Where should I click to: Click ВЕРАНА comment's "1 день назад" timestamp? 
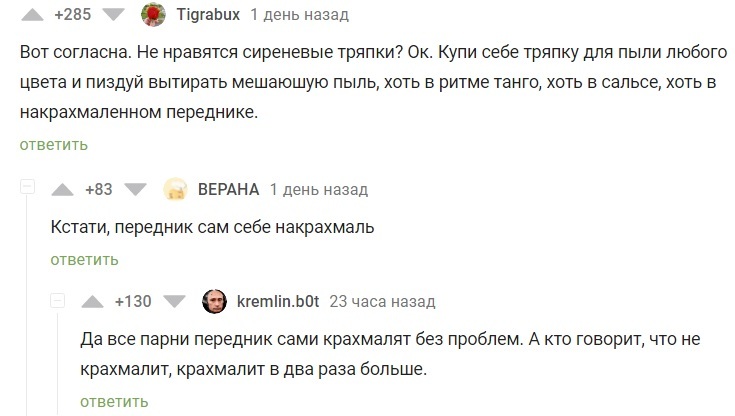coord(319,189)
